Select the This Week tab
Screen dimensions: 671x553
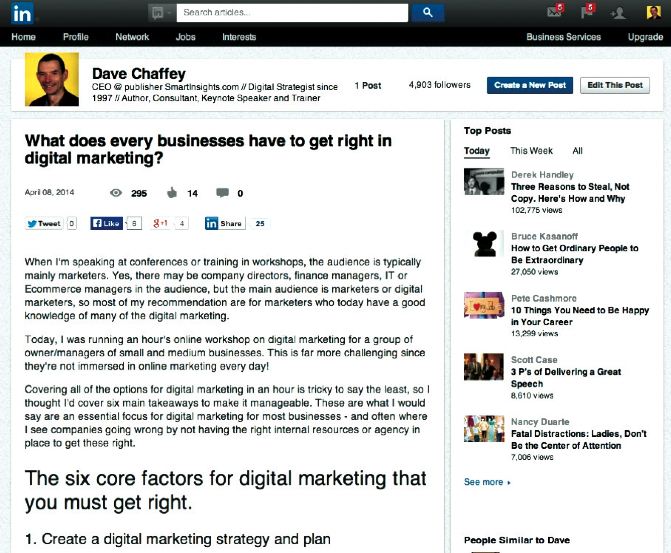531,151
